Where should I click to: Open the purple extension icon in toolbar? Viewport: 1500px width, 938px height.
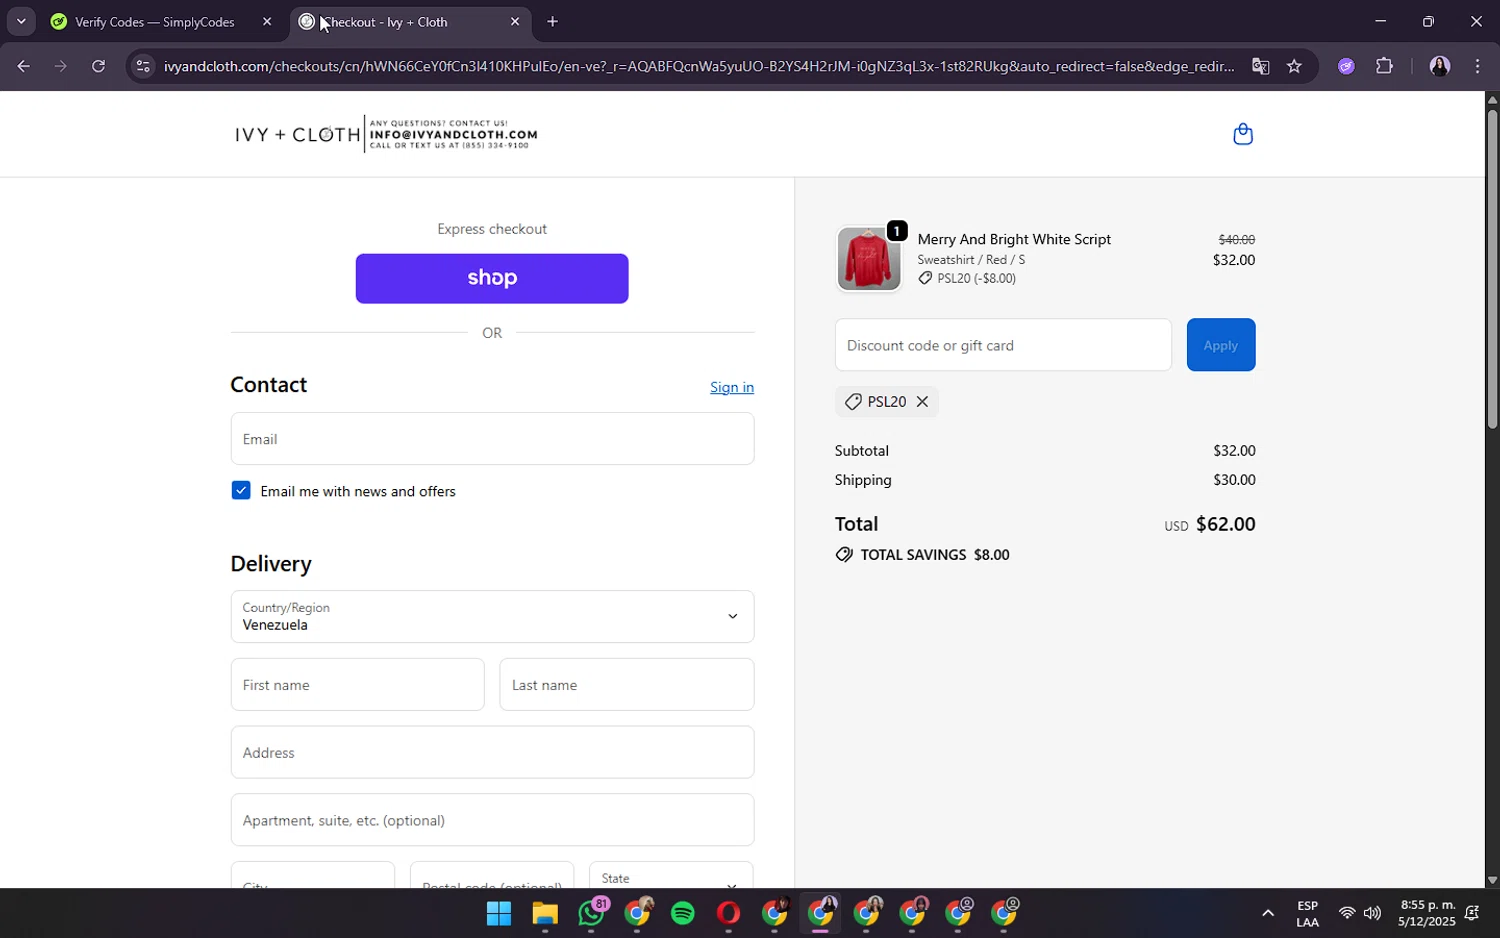click(x=1346, y=66)
